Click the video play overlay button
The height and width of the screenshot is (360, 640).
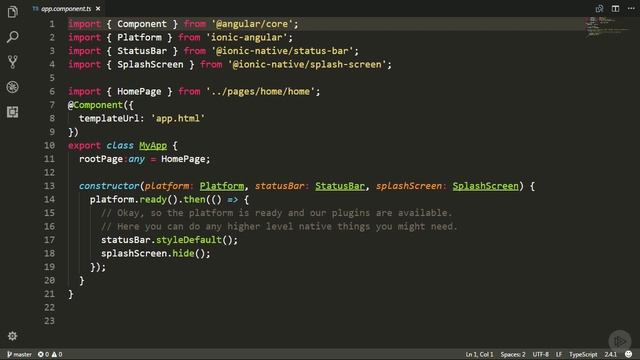point(620,341)
